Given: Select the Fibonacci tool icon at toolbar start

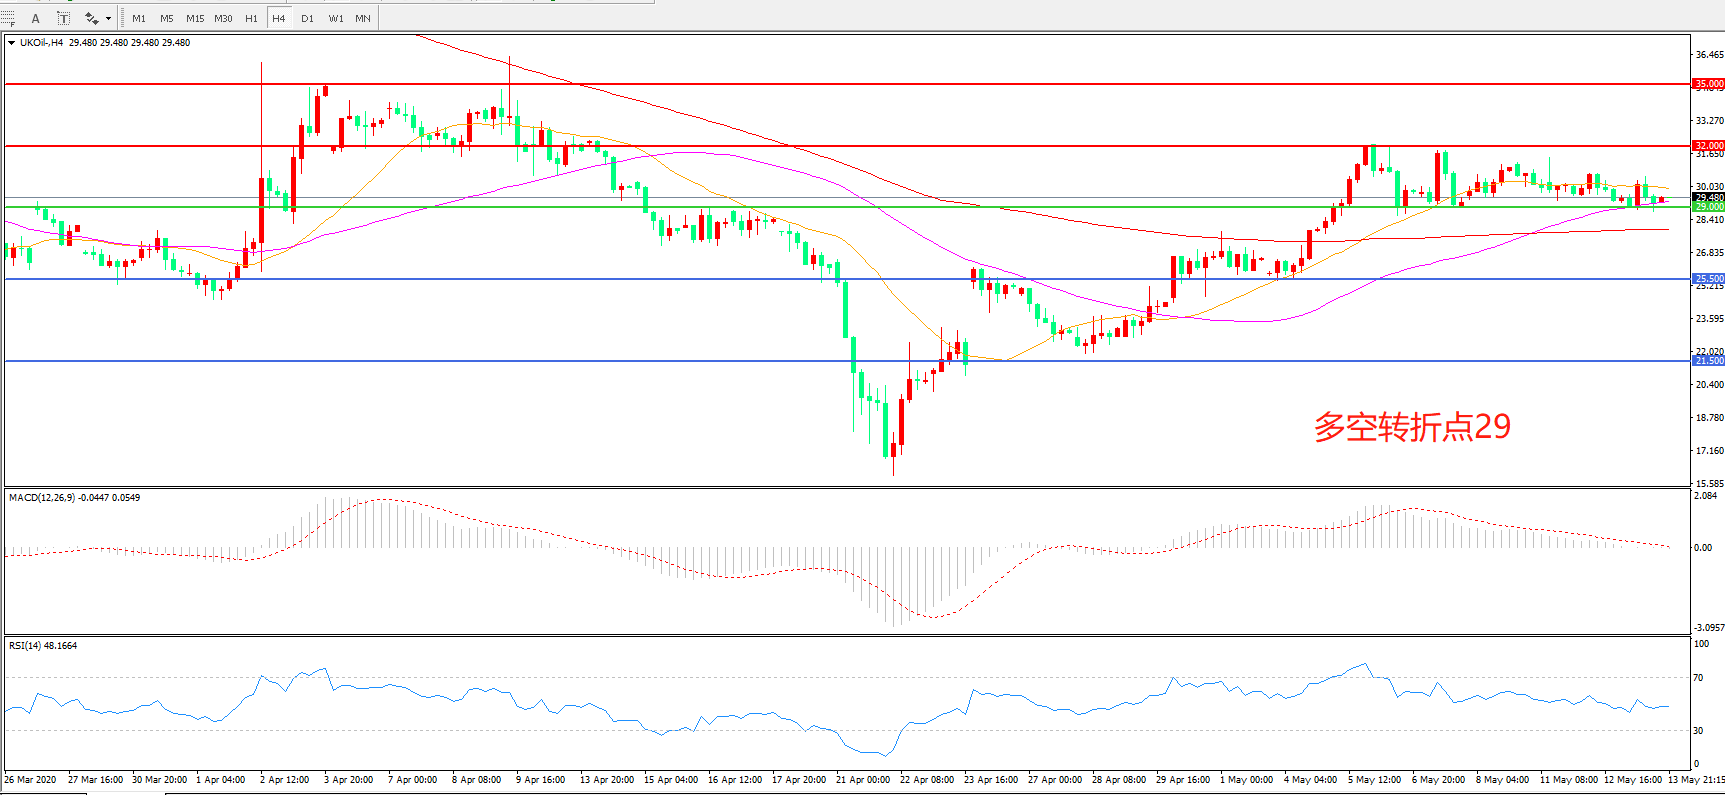Looking at the screenshot, I should click(8, 18).
